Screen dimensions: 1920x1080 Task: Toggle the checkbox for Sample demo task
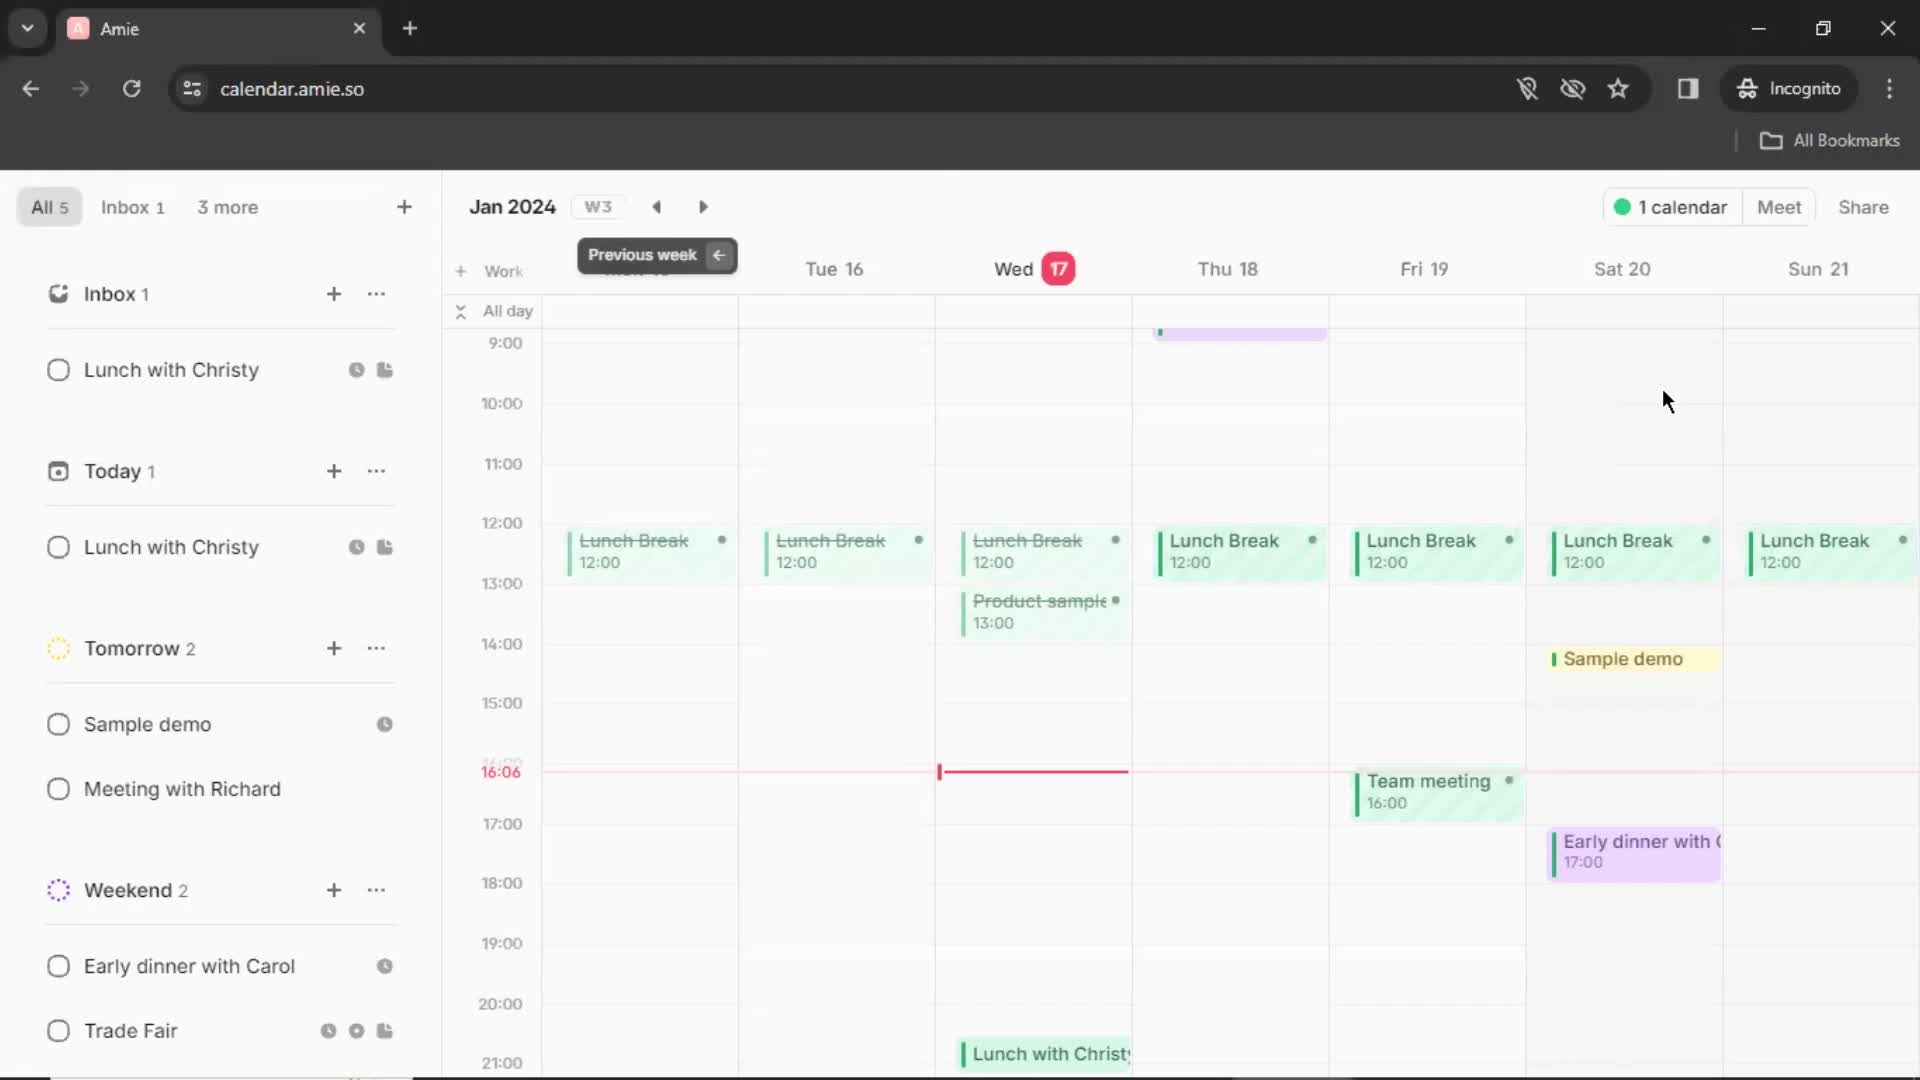pyautogui.click(x=57, y=724)
